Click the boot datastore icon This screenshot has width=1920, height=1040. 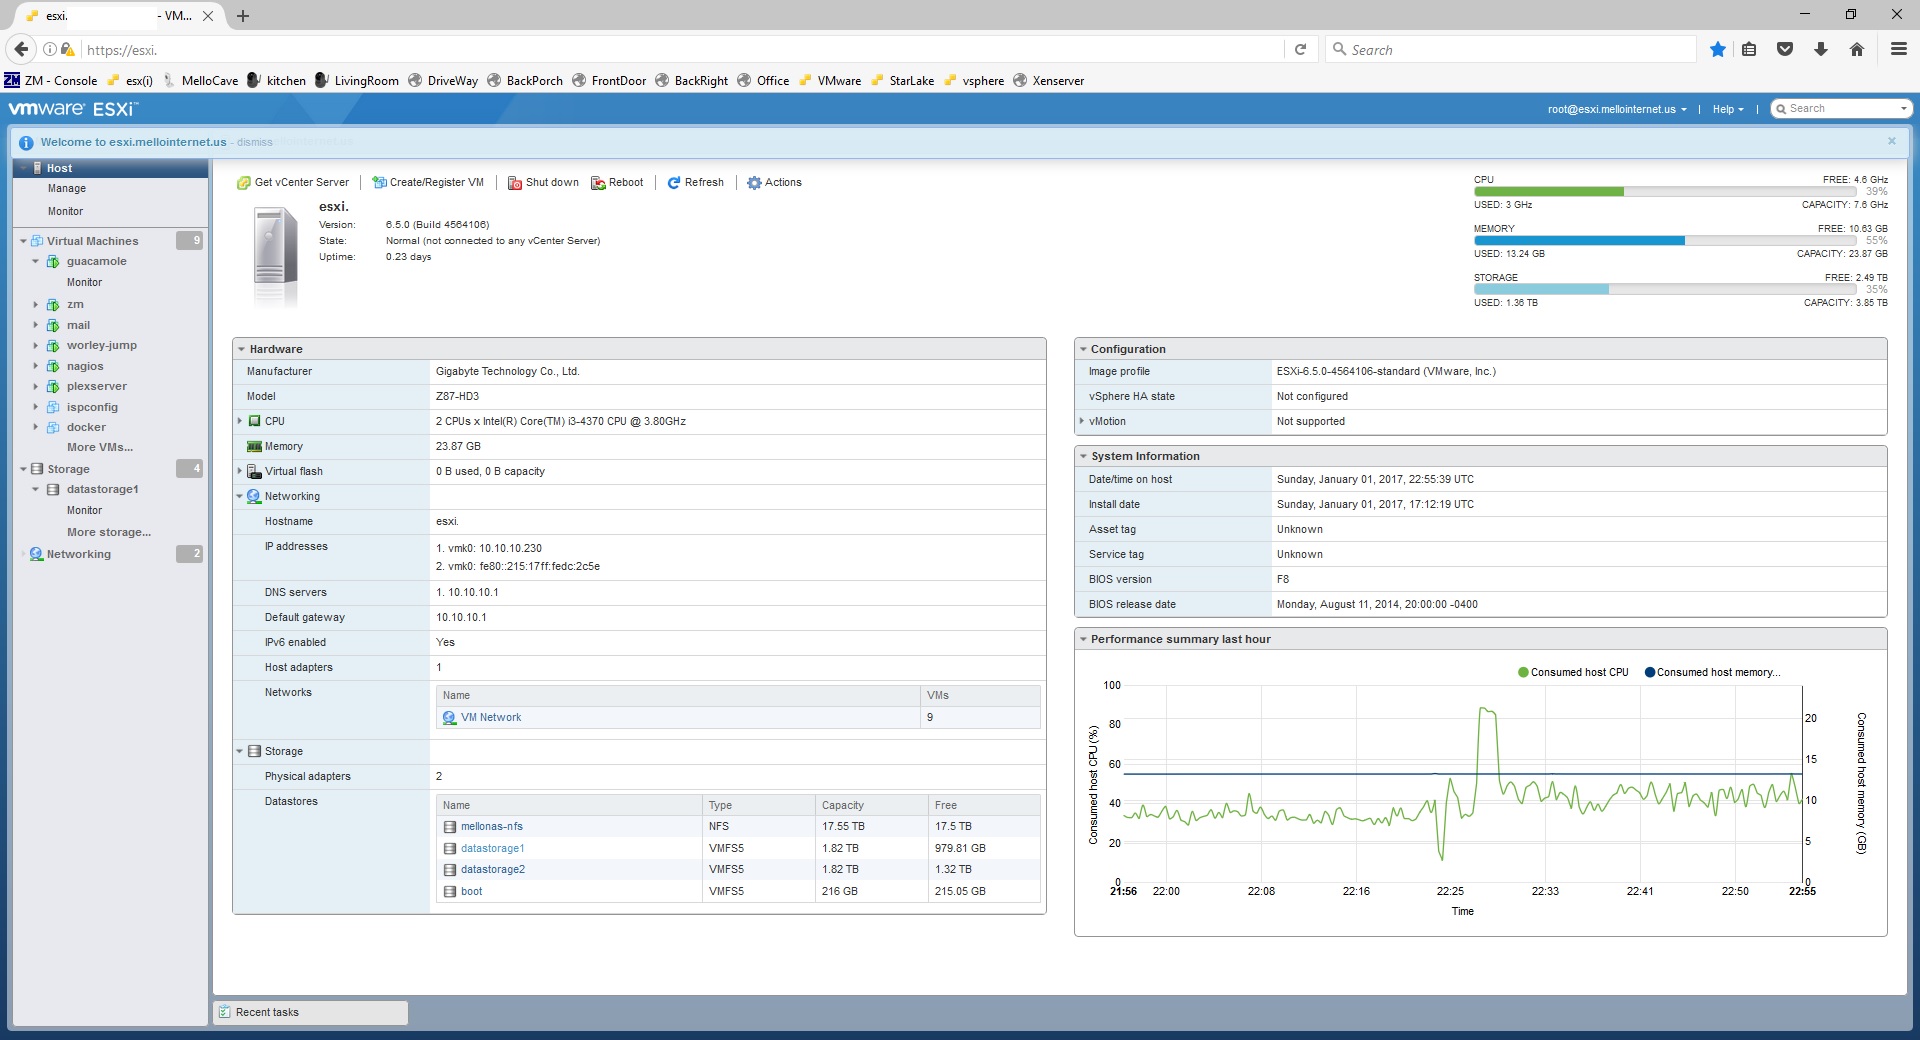pos(450,892)
